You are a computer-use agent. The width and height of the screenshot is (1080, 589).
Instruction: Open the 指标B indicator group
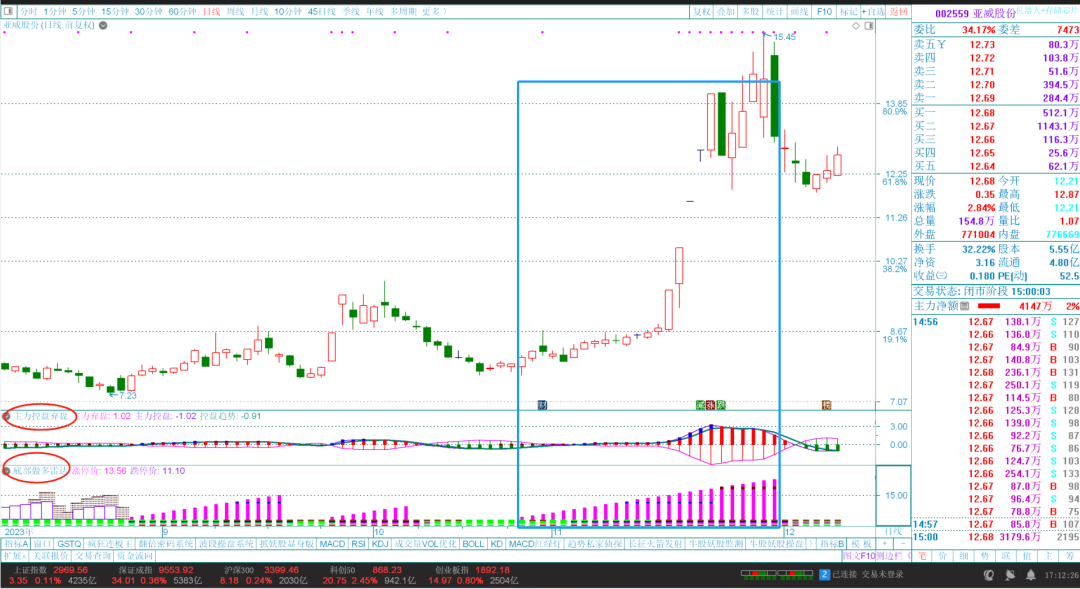tap(832, 544)
